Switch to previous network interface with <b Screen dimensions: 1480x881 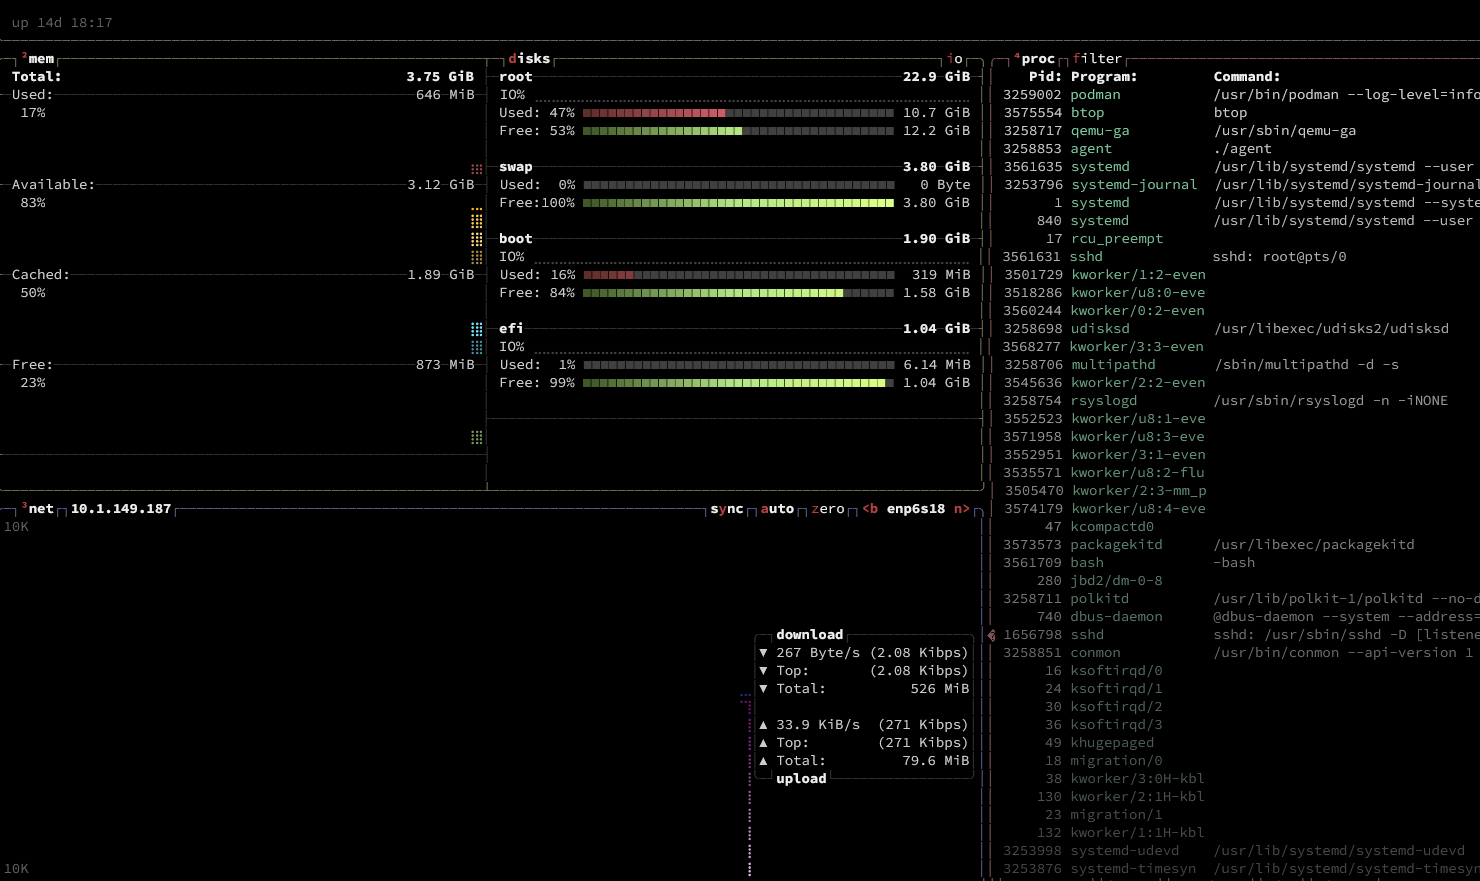[870, 509]
